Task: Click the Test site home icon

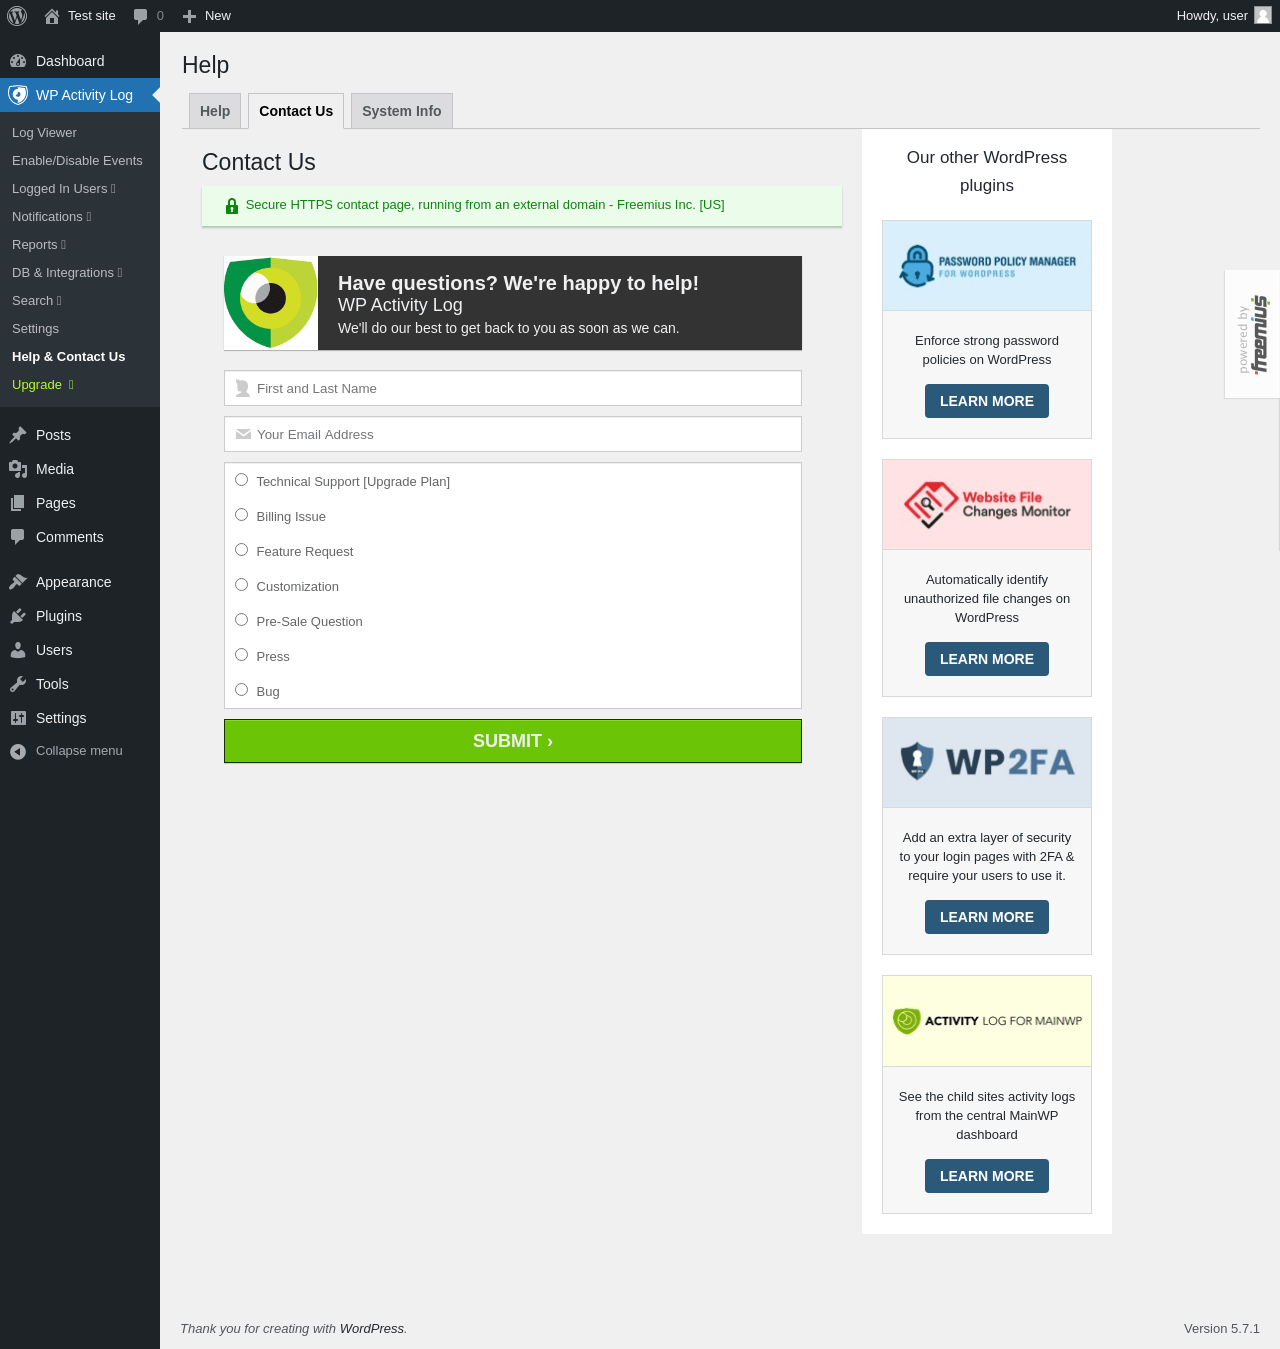Action: tap(52, 16)
